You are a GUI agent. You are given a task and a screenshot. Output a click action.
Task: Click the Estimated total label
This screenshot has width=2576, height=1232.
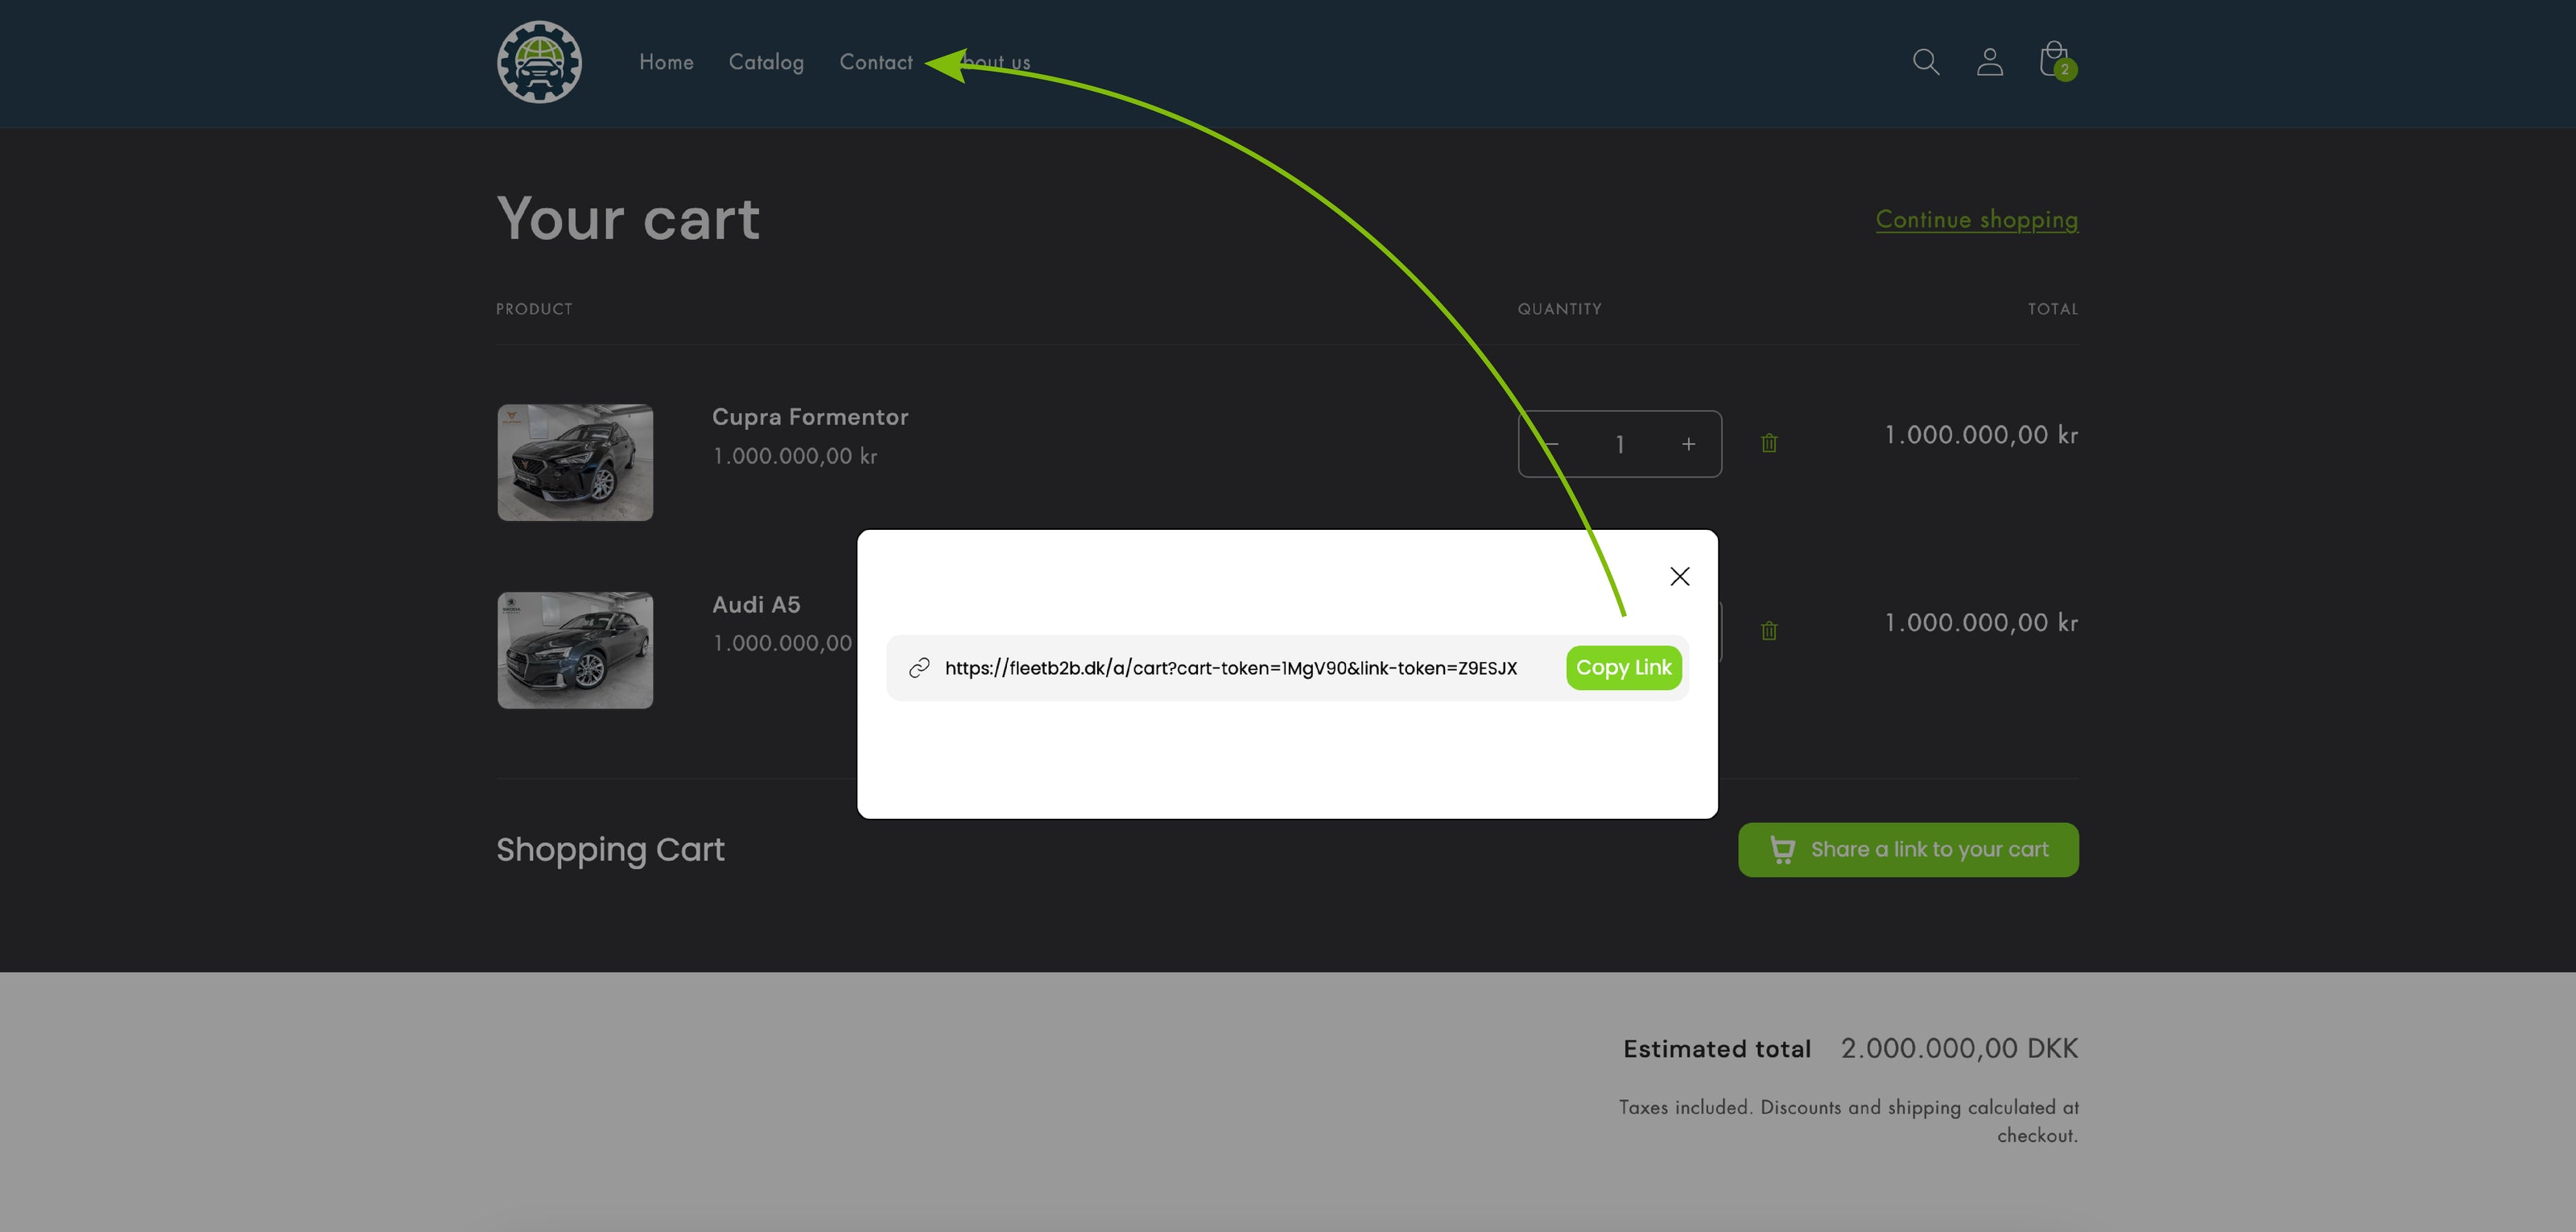click(x=1717, y=1049)
